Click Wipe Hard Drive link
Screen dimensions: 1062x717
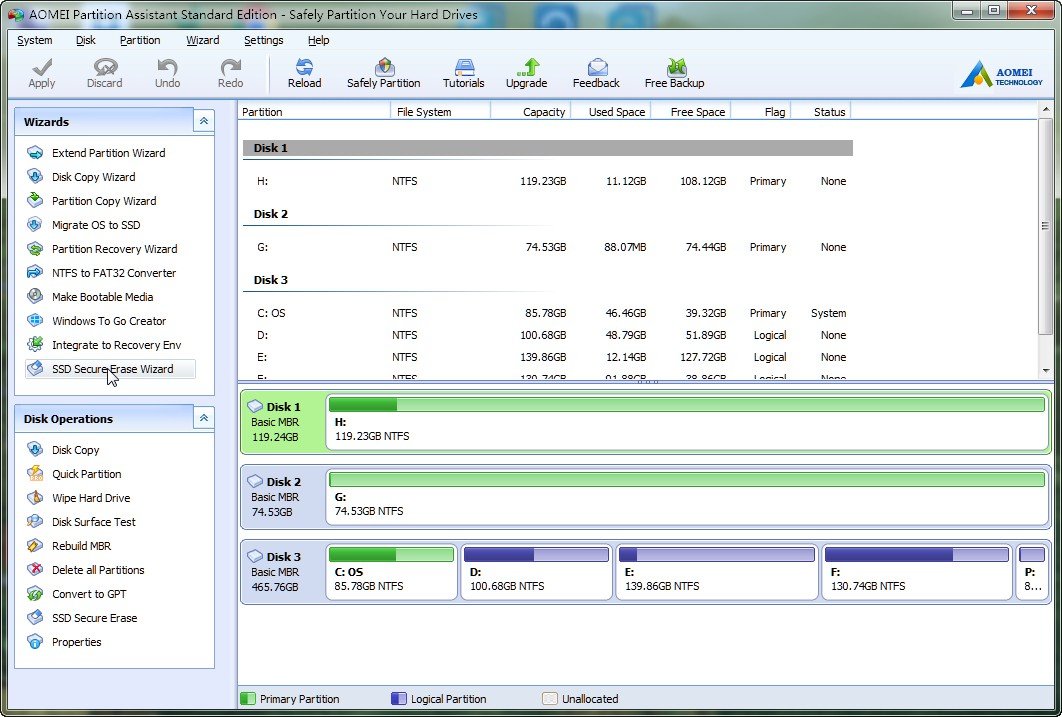(x=91, y=498)
